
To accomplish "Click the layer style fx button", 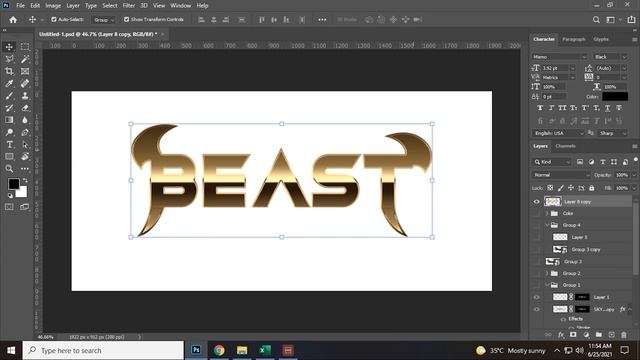I will tap(561, 335).
